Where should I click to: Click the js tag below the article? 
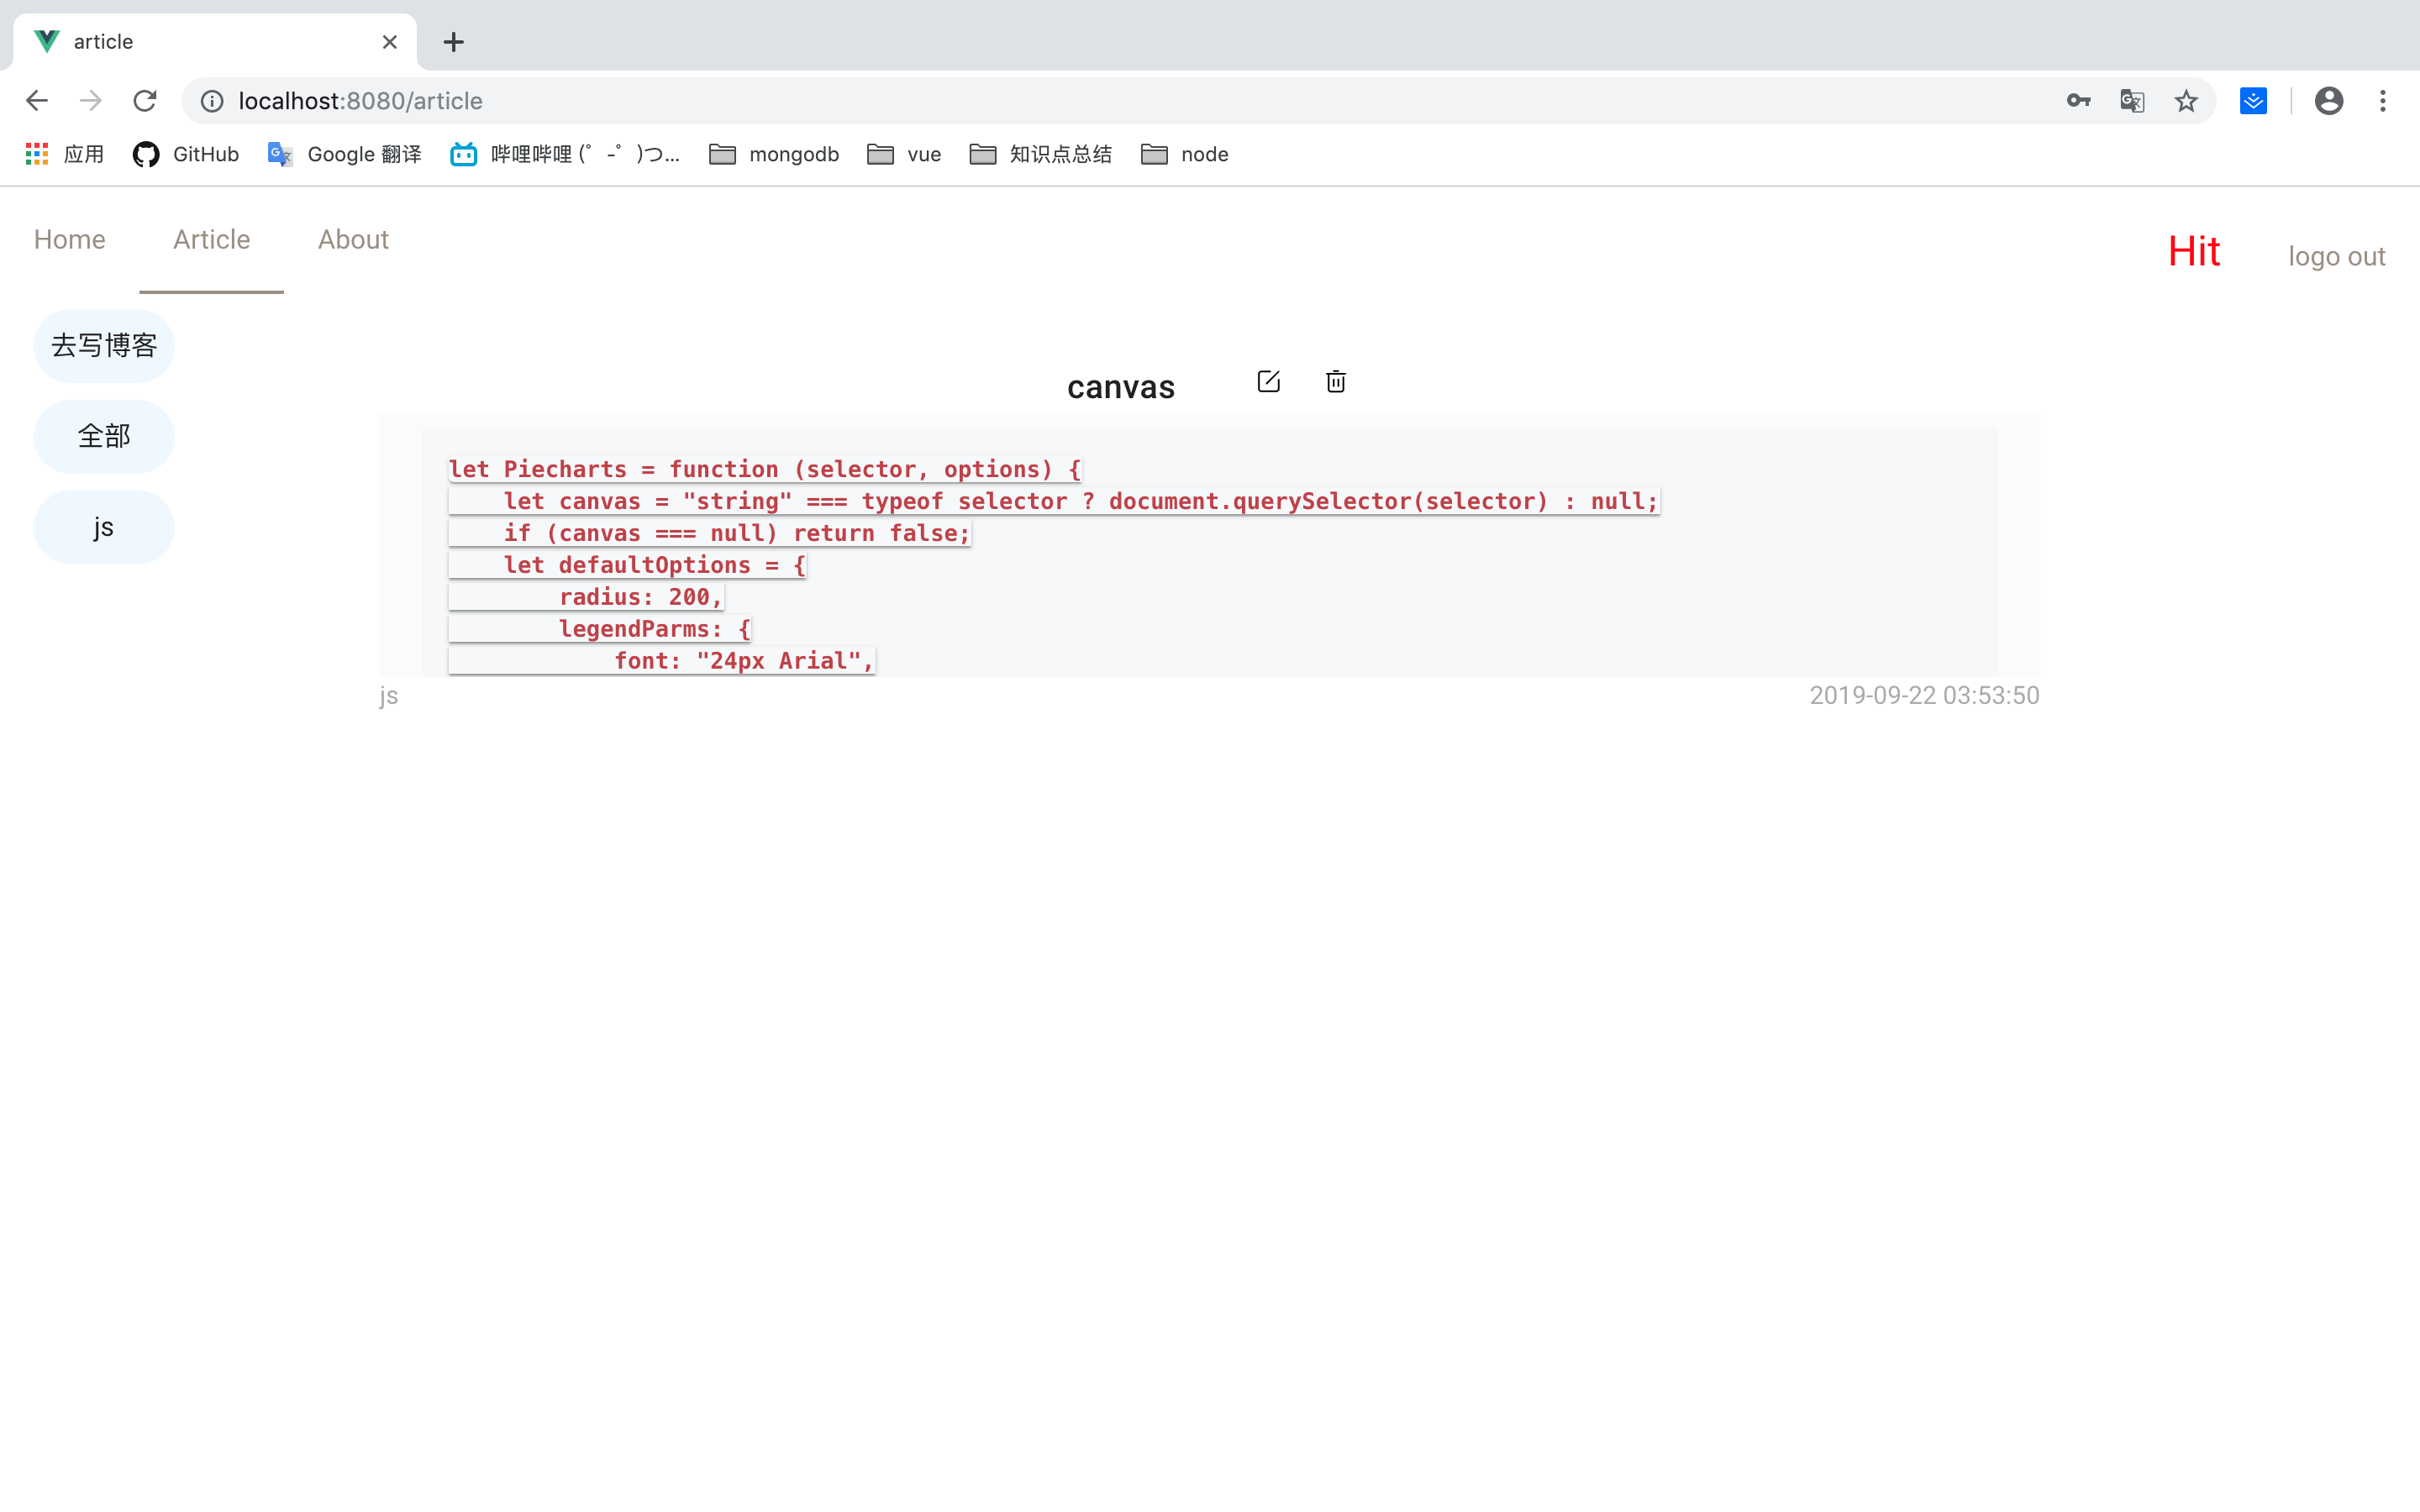coord(389,696)
